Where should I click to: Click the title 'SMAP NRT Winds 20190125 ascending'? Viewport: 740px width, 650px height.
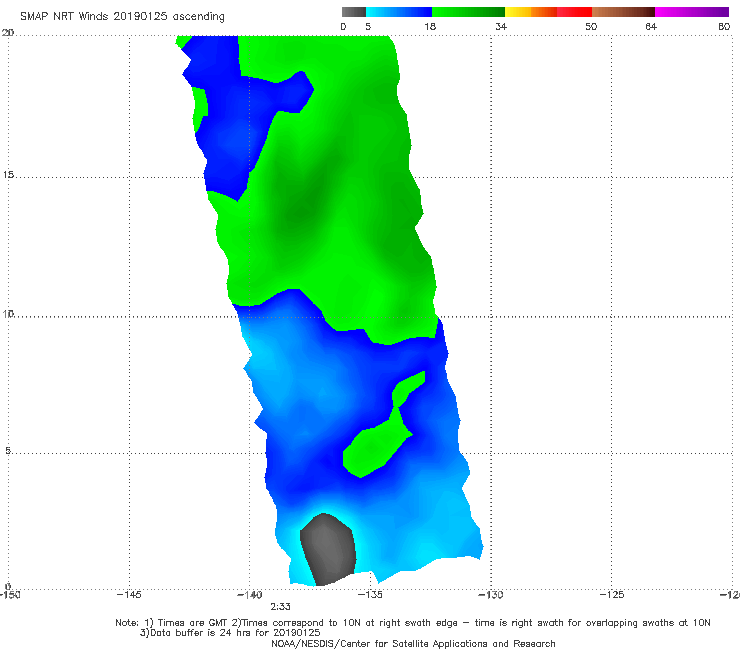[x=122, y=16]
